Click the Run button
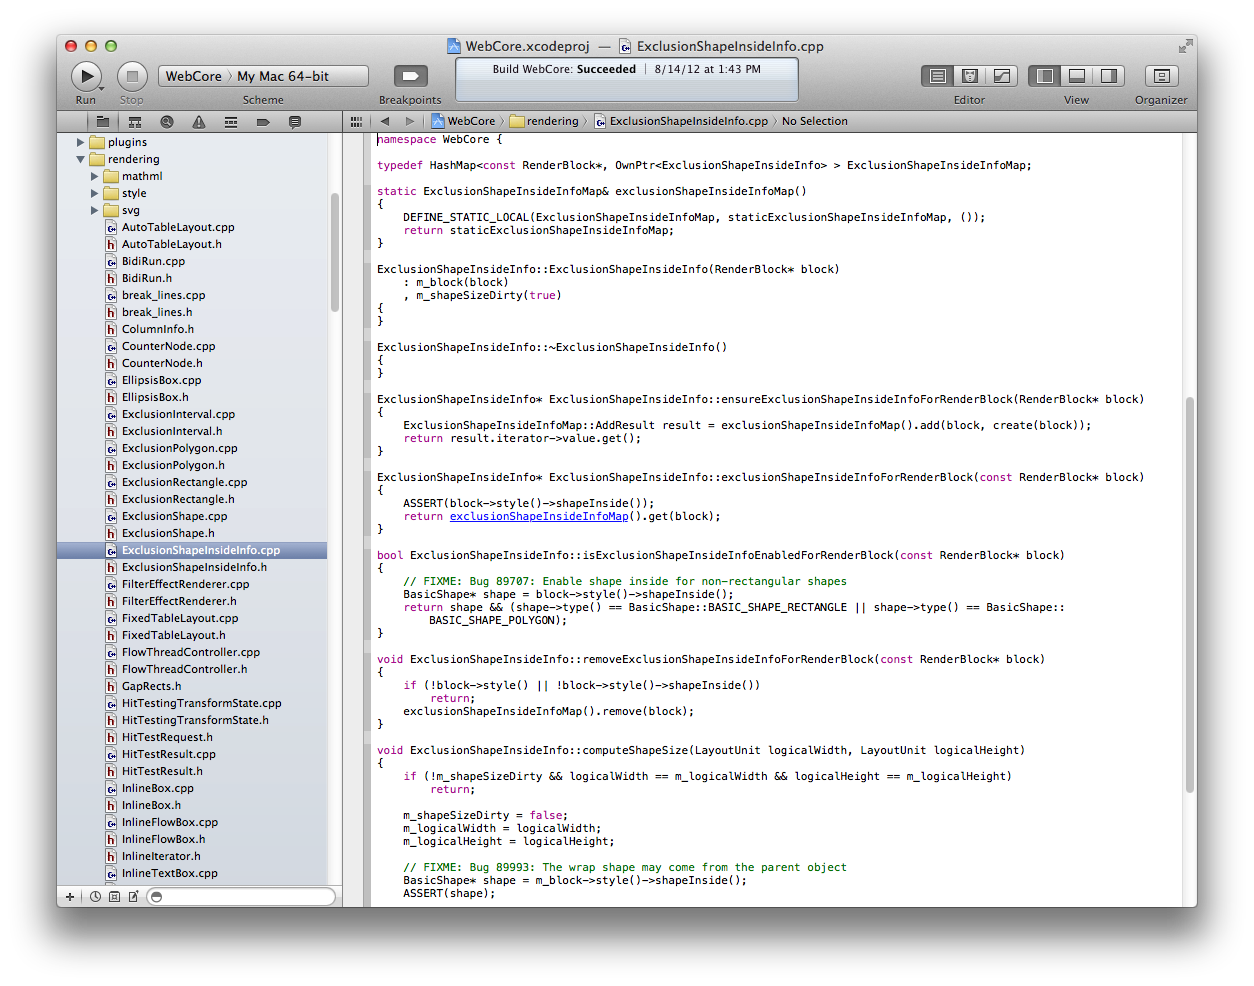1254x986 pixels. (x=86, y=75)
